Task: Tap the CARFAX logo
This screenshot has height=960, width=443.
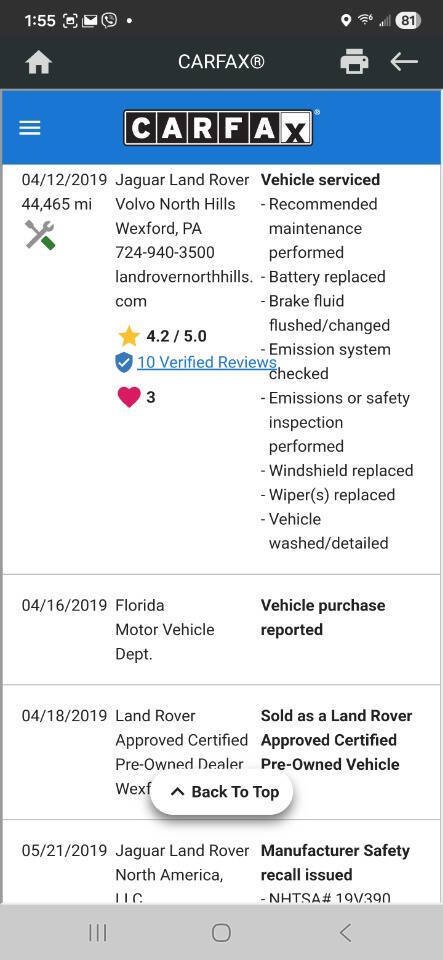Action: (x=219, y=127)
